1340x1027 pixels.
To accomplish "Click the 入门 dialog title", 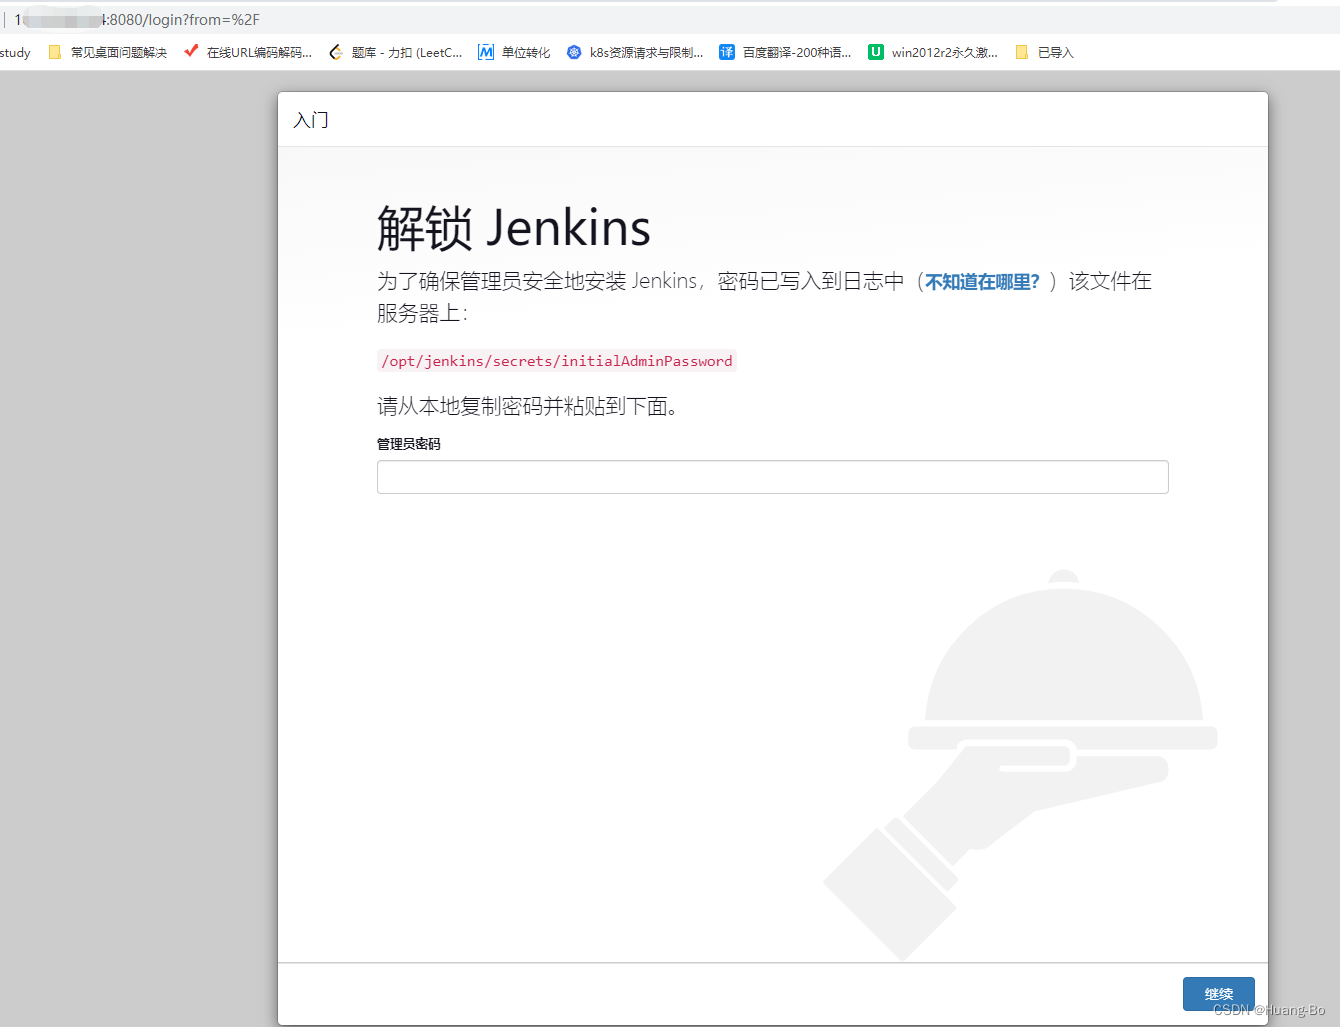I will 311,120.
